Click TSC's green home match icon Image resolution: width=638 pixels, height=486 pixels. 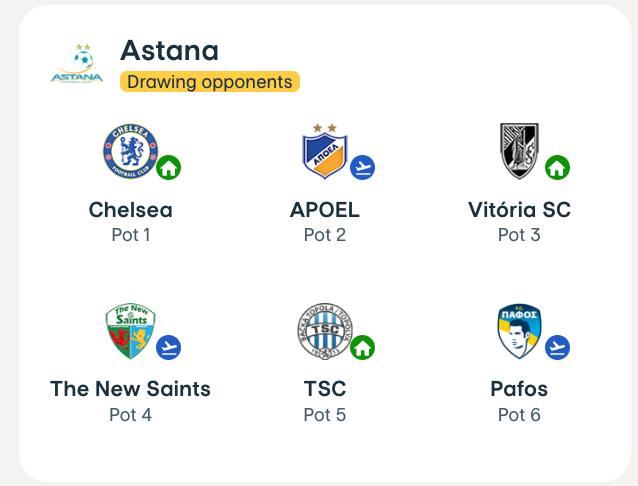362,347
